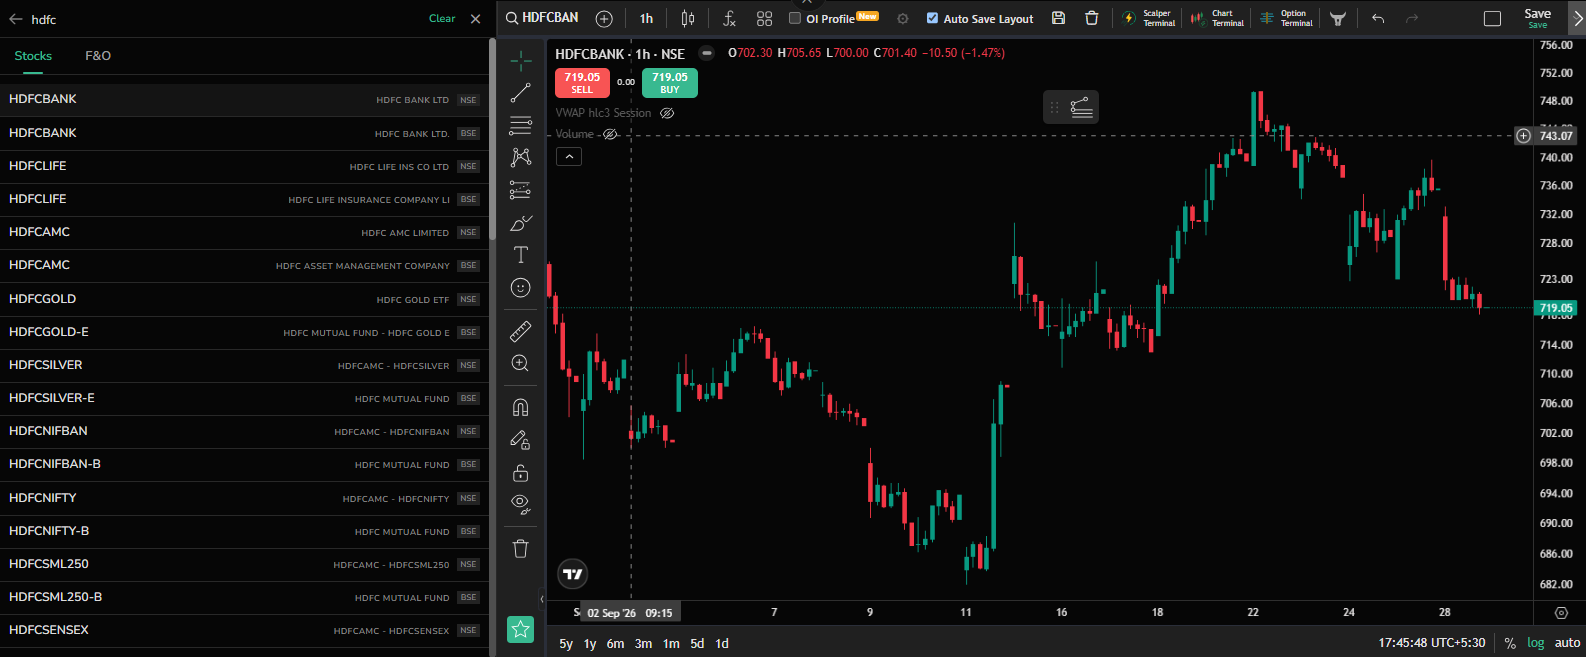Toggle the auto scale button
This screenshot has width=1586, height=657.
[x=1567, y=643]
